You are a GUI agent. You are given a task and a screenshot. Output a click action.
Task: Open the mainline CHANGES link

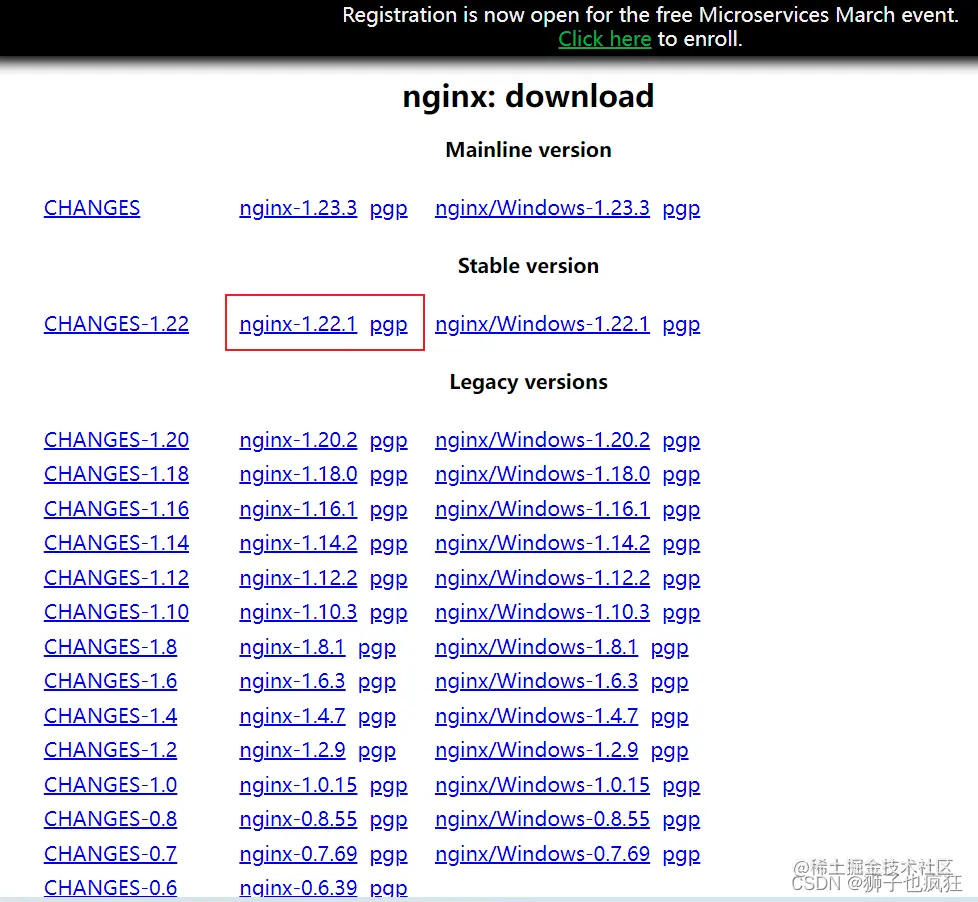(92, 208)
